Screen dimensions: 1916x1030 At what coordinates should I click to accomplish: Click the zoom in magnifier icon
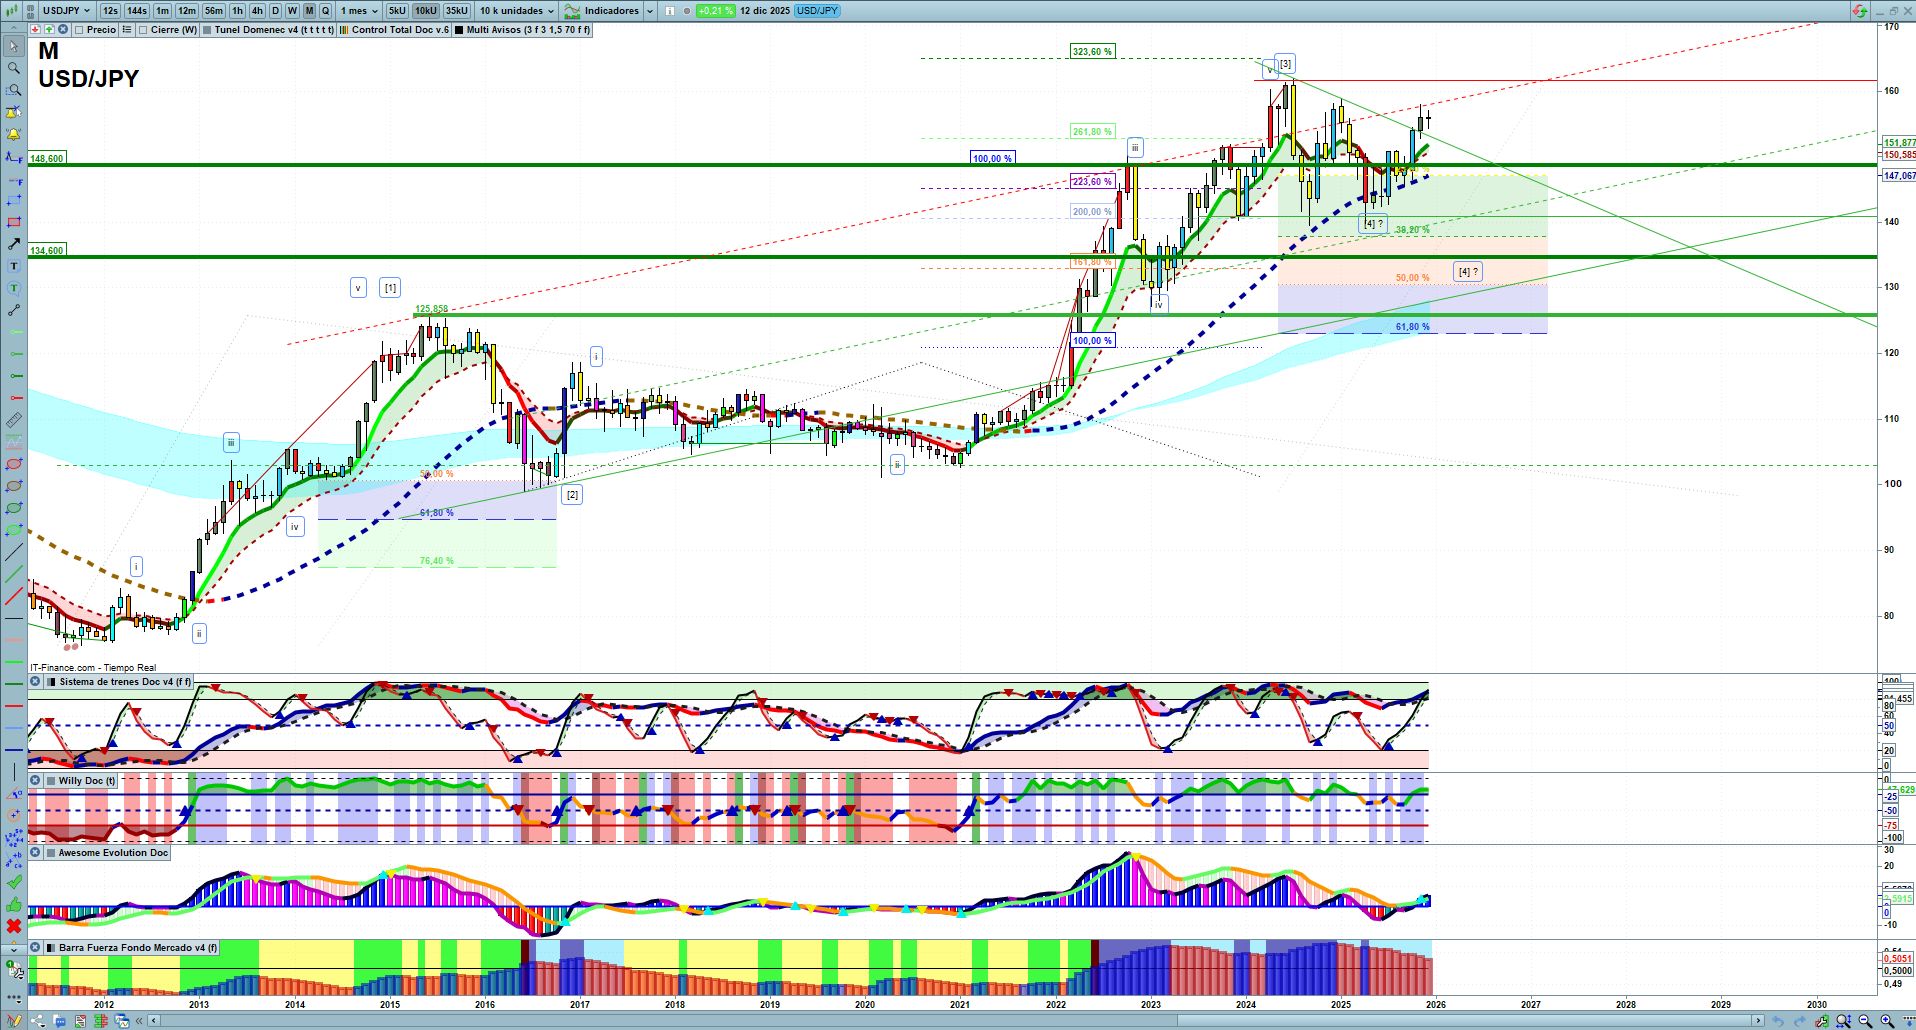pyautogui.click(x=1887, y=1021)
